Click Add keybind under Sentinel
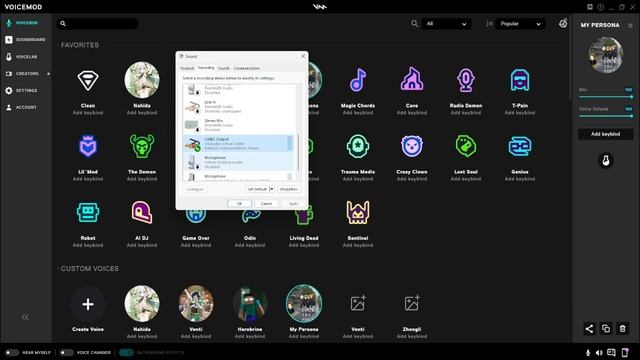This screenshot has width=640, height=360. click(x=358, y=245)
